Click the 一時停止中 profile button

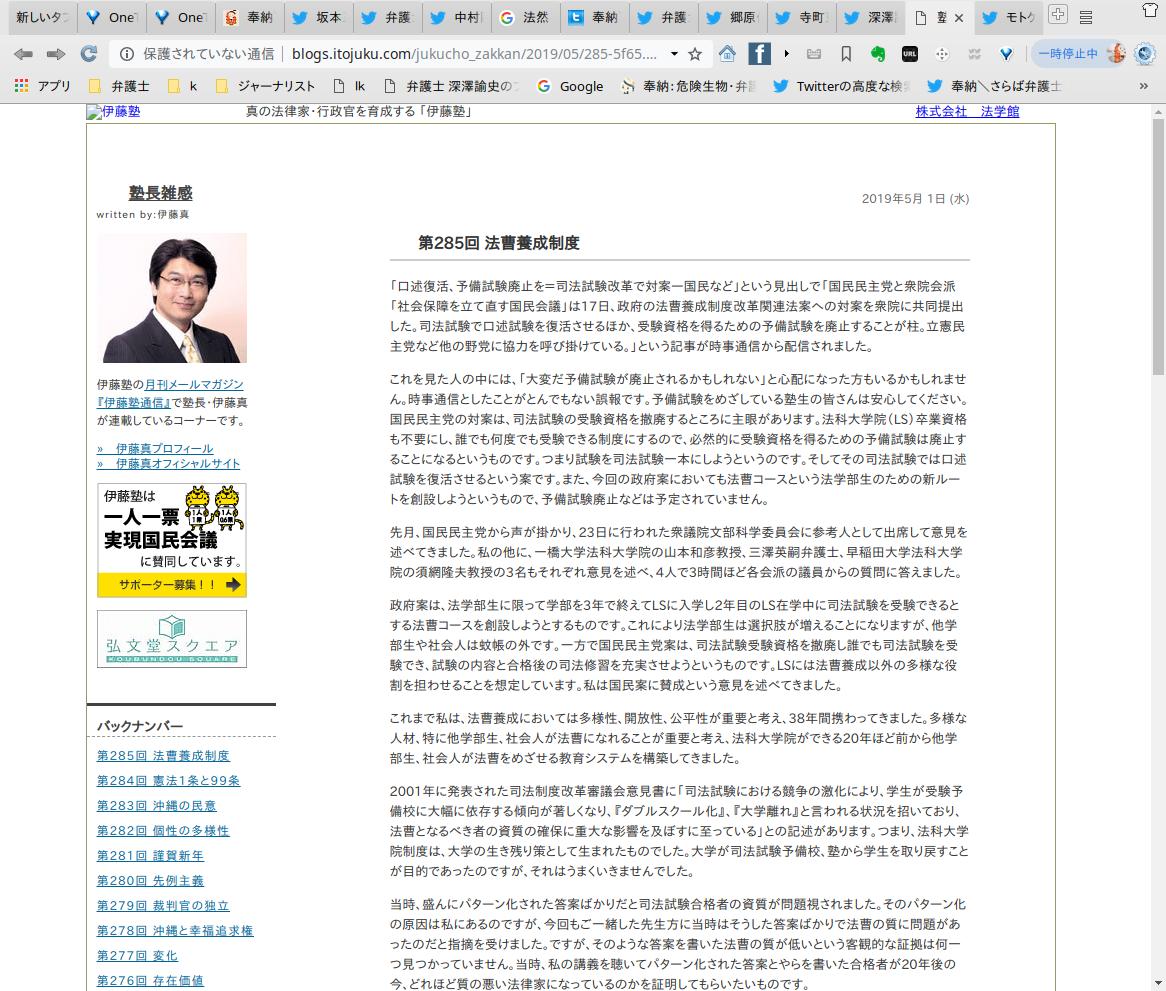click(x=1079, y=54)
